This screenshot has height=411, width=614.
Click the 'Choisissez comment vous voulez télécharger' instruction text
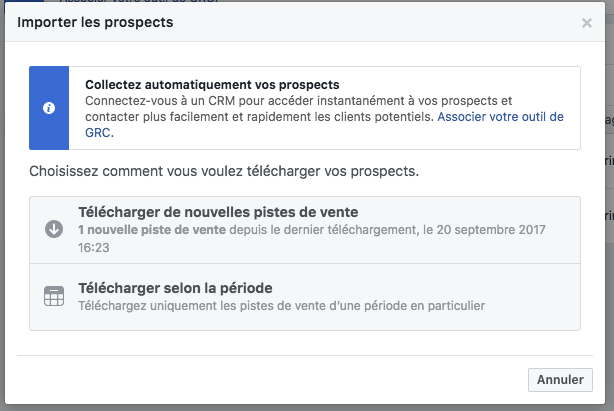224,171
